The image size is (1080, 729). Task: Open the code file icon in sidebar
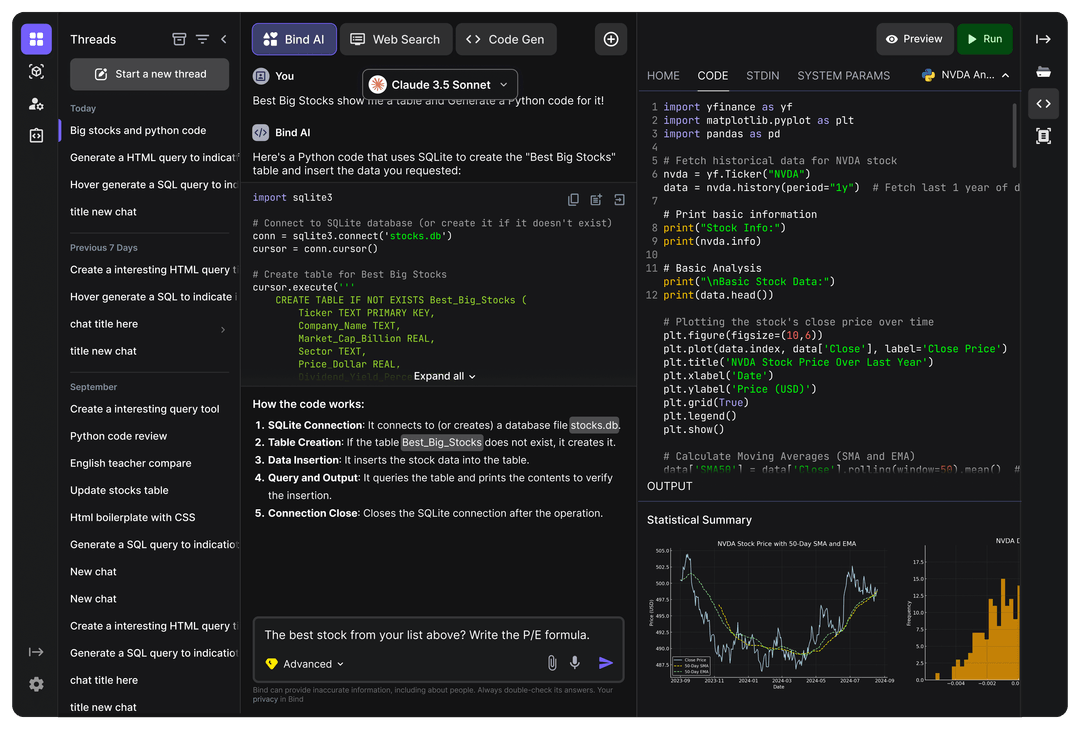(x=37, y=136)
